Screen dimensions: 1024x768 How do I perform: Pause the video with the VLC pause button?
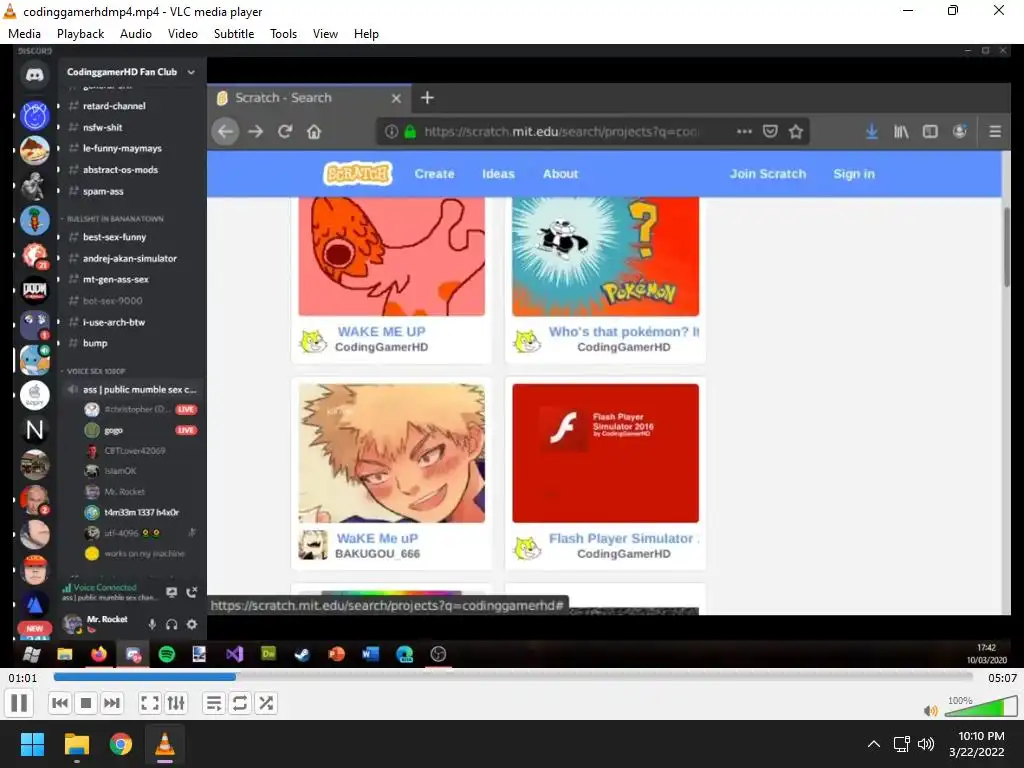pos(20,703)
